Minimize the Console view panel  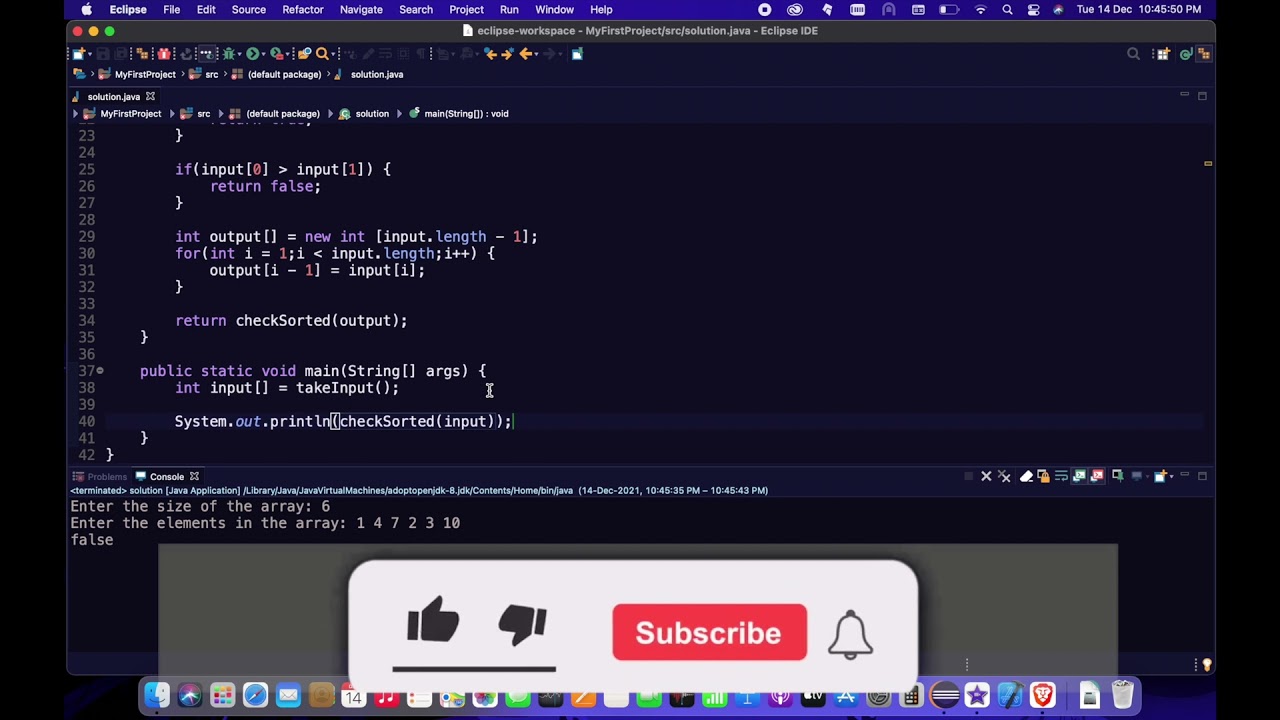point(1185,475)
